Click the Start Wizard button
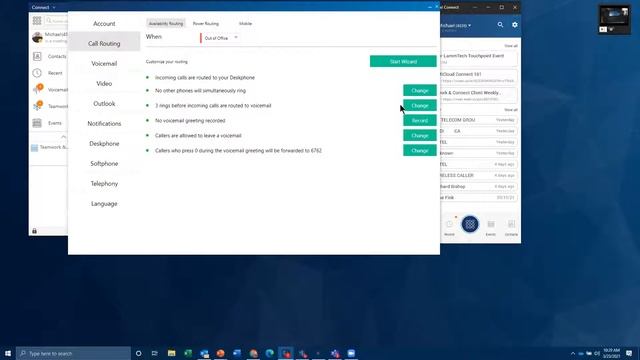 point(403,61)
